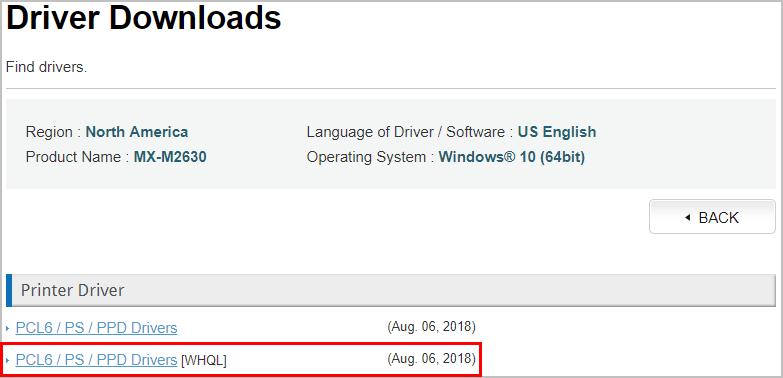Click the Region label

point(53,132)
